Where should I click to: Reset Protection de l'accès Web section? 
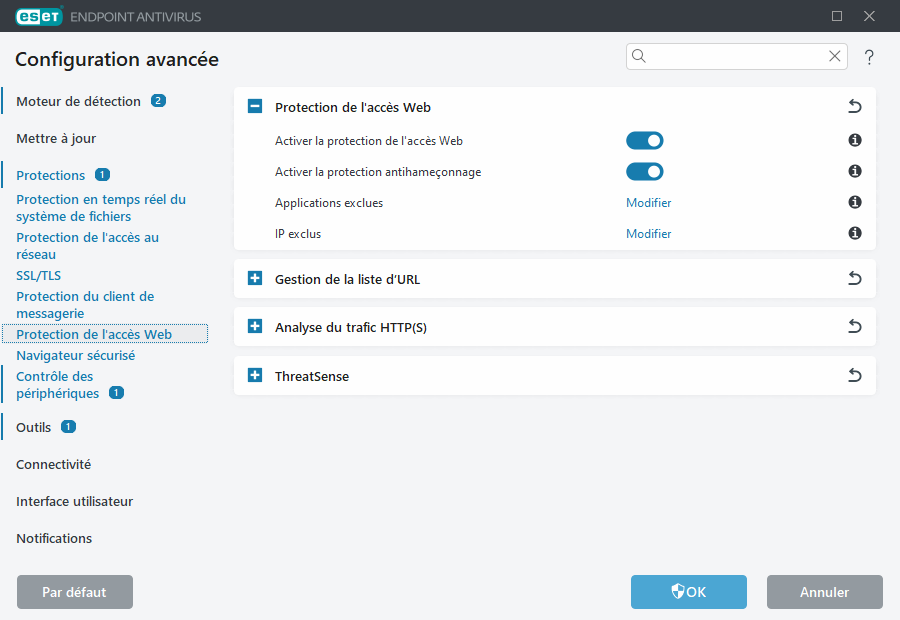(854, 107)
